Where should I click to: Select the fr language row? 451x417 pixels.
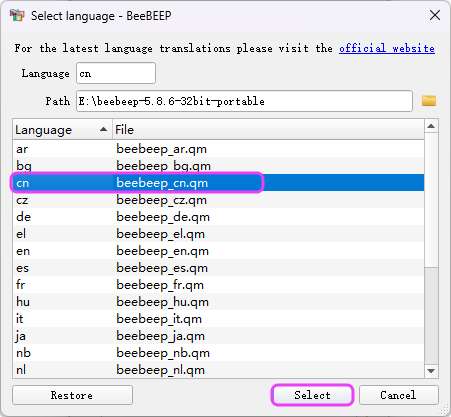click(x=219, y=285)
